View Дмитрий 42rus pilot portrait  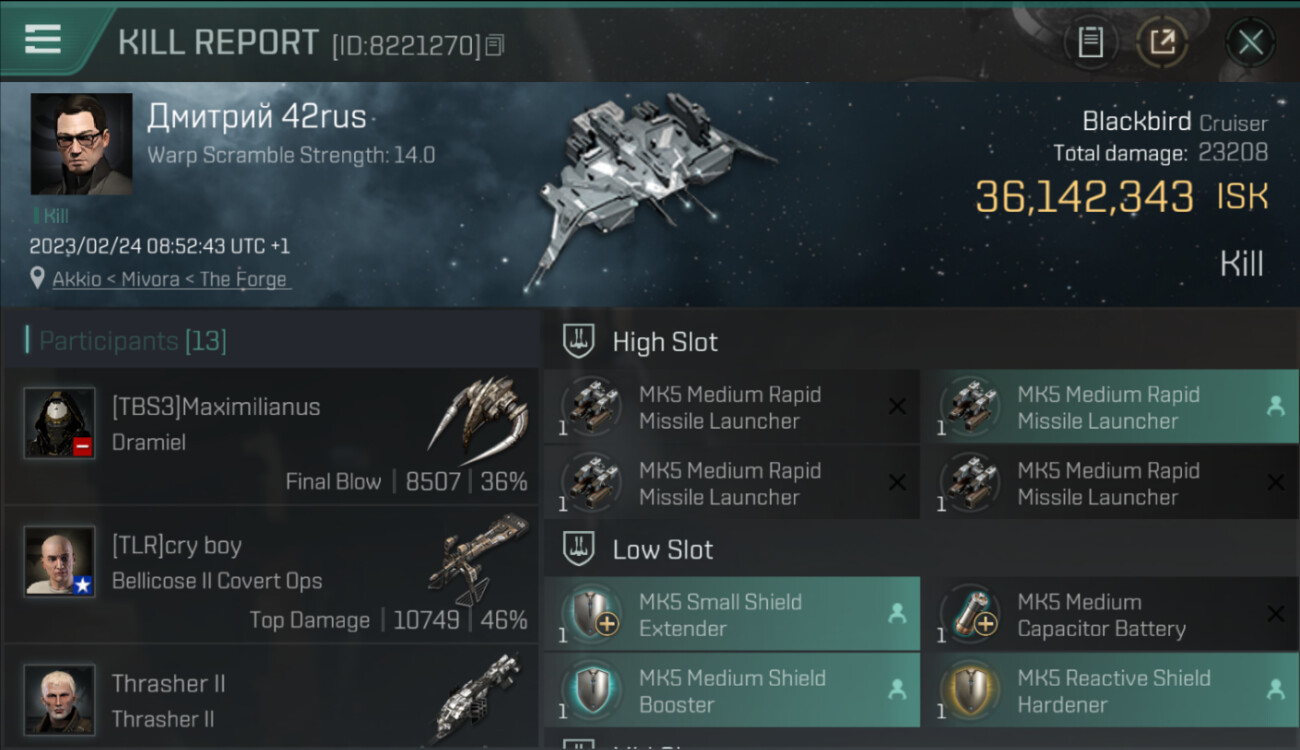pyautogui.click(x=81, y=144)
